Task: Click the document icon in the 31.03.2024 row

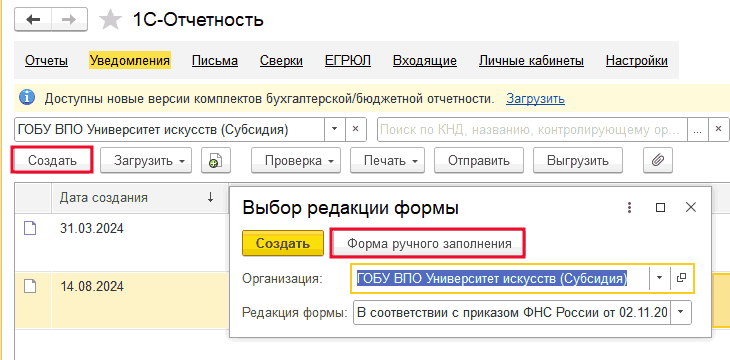Action: (30, 228)
